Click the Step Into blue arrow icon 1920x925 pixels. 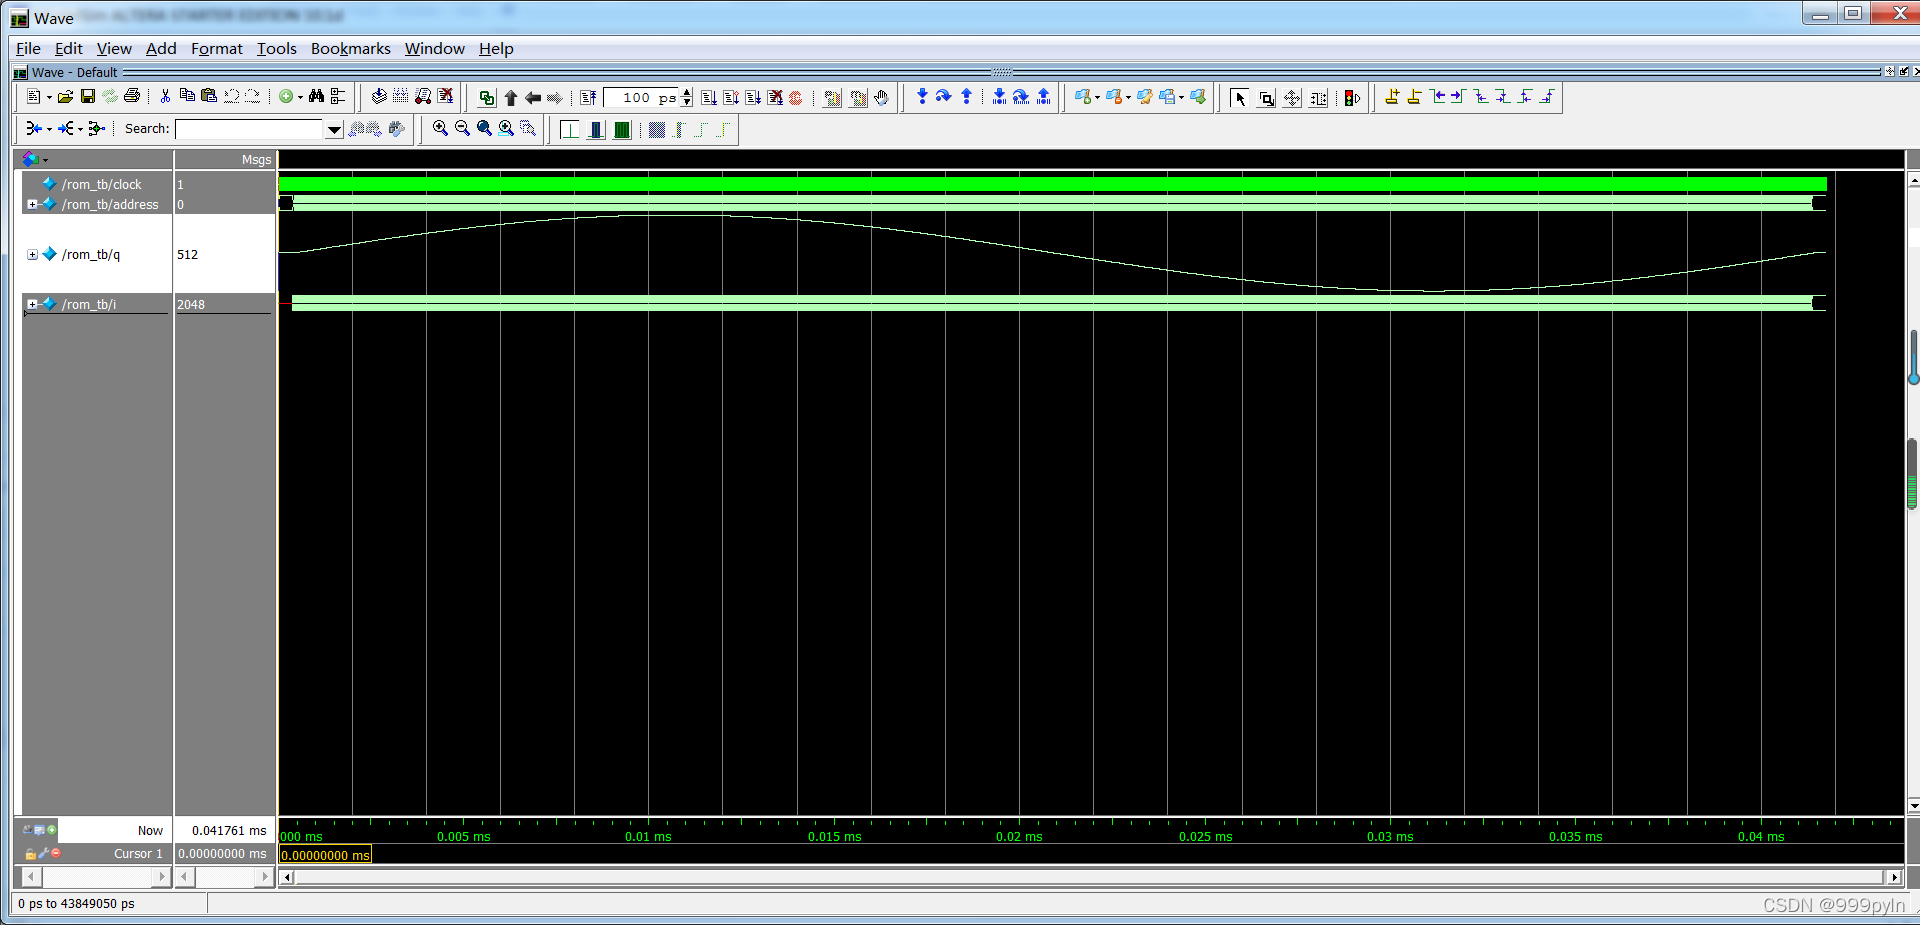pos(922,96)
